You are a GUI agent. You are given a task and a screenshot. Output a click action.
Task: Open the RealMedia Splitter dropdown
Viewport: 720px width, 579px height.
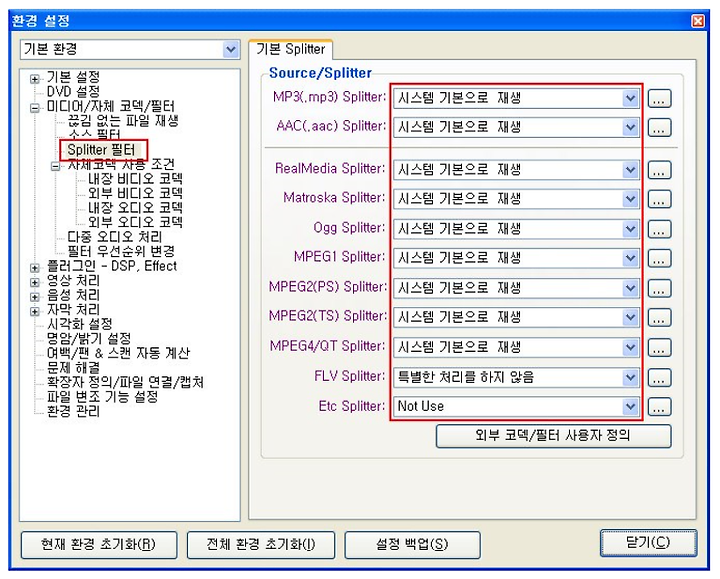point(516,170)
